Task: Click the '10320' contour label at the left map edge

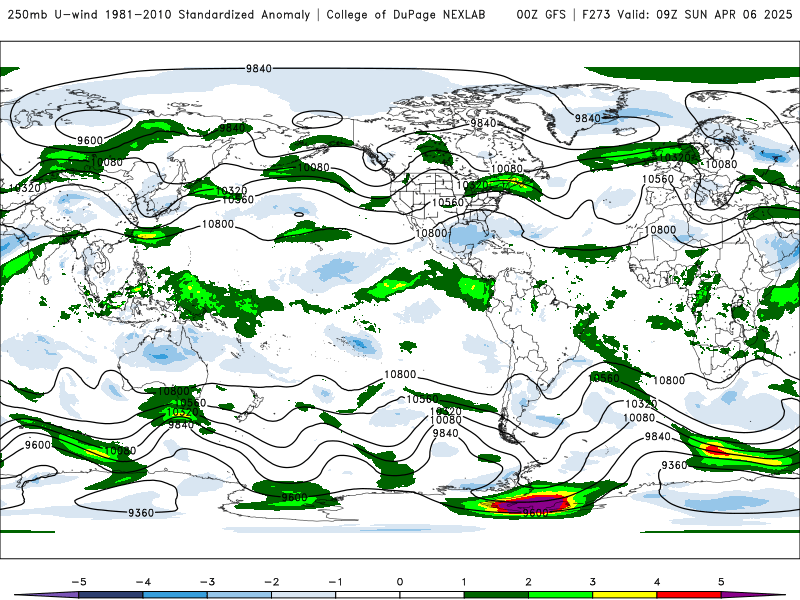Action: click(x=24, y=188)
